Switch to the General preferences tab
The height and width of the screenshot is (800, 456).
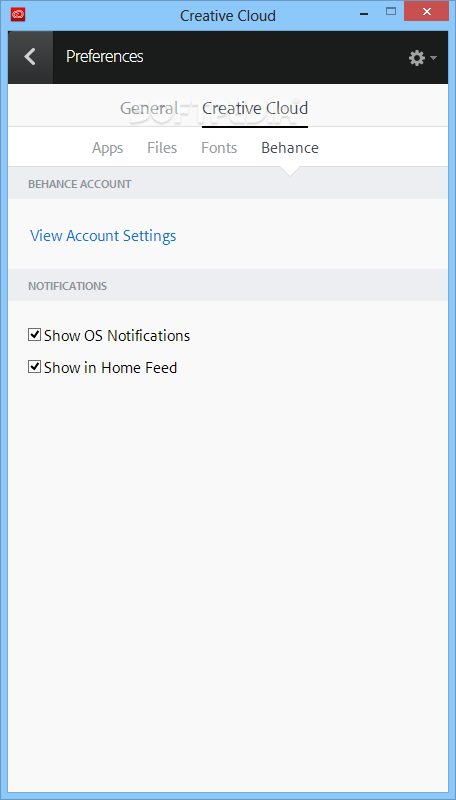point(148,108)
